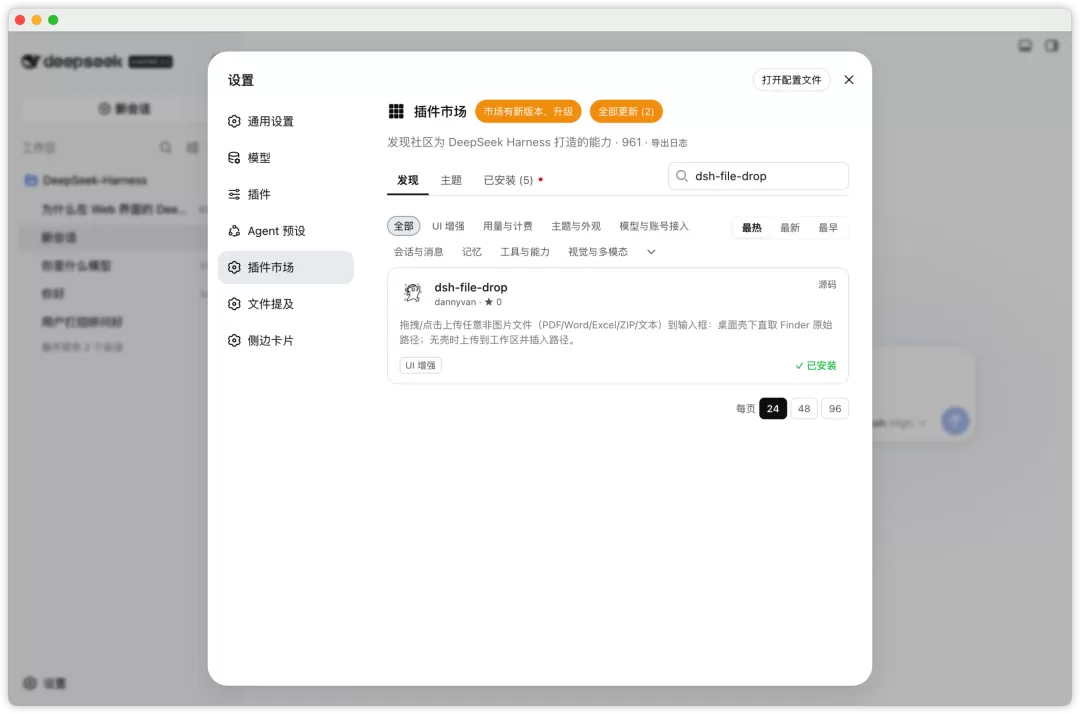Select the 模型与账号接入 category filter
This screenshot has width=1080, height=714.
pos(654,226)
